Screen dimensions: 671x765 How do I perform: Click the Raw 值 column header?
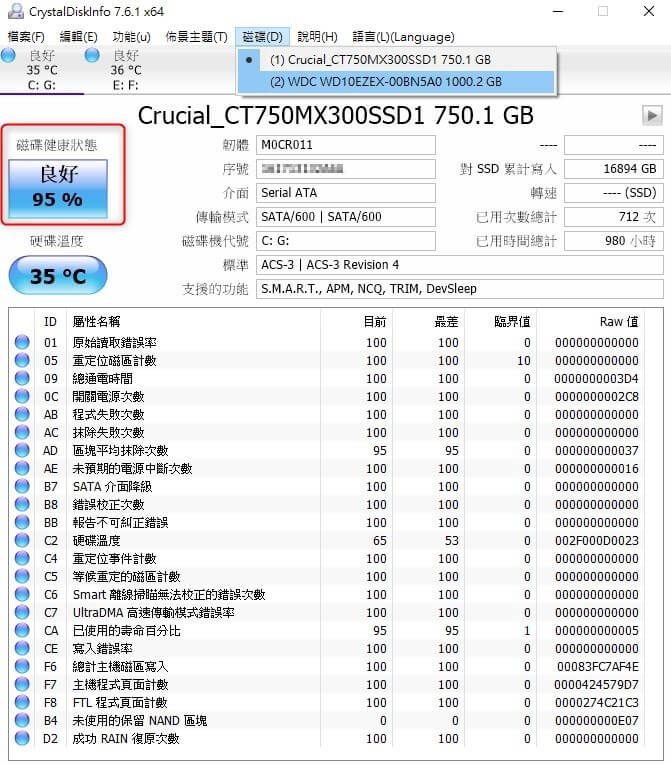[x=591, y=322]
